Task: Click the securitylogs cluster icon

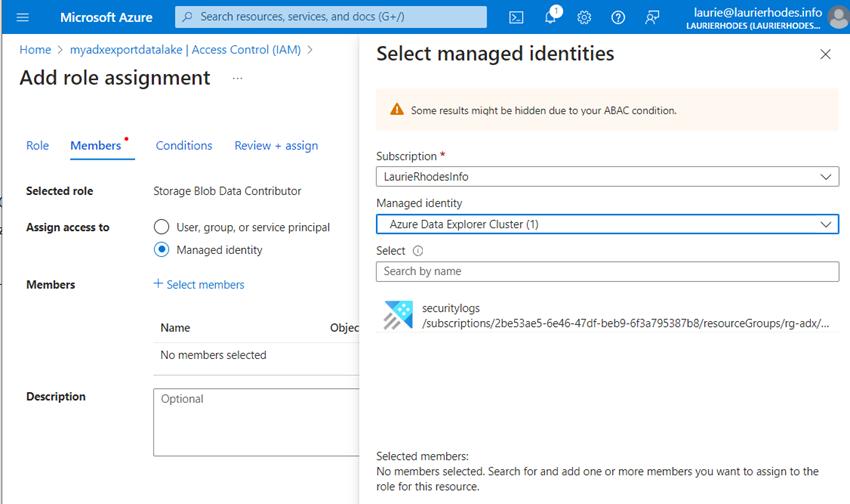Action: pos(398,315)
